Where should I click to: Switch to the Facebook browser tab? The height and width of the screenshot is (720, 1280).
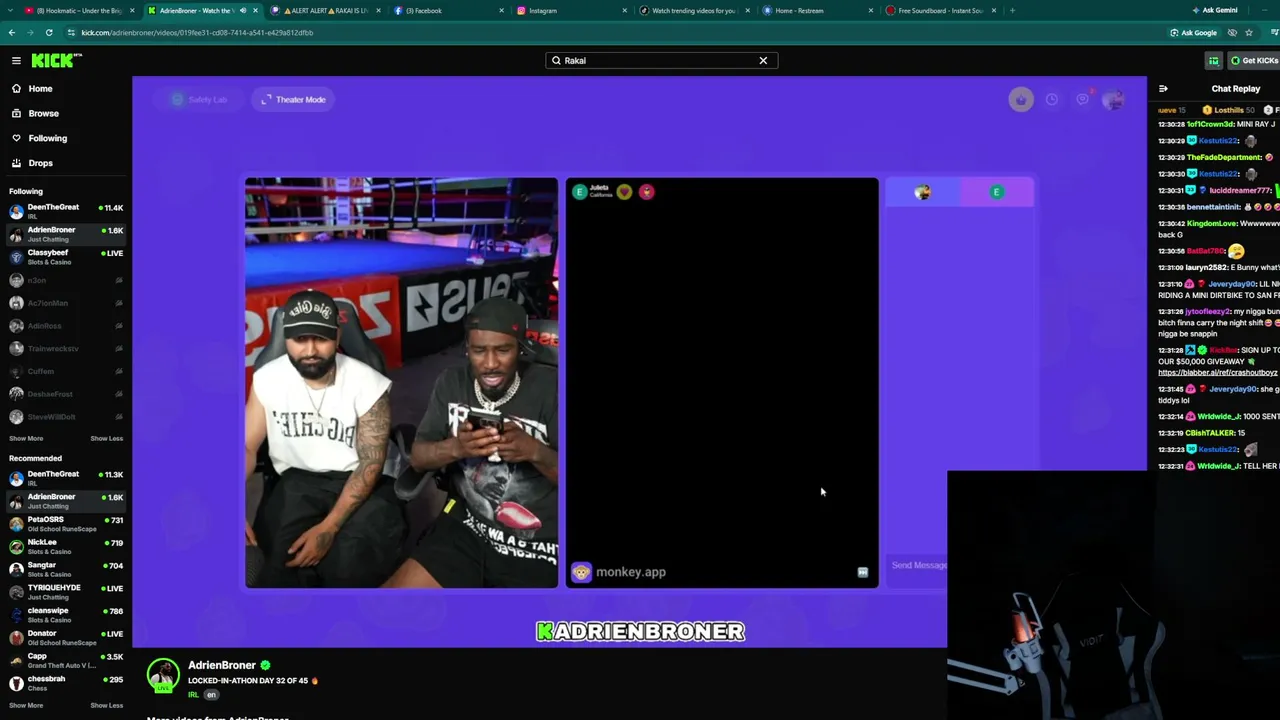(448, 10)
